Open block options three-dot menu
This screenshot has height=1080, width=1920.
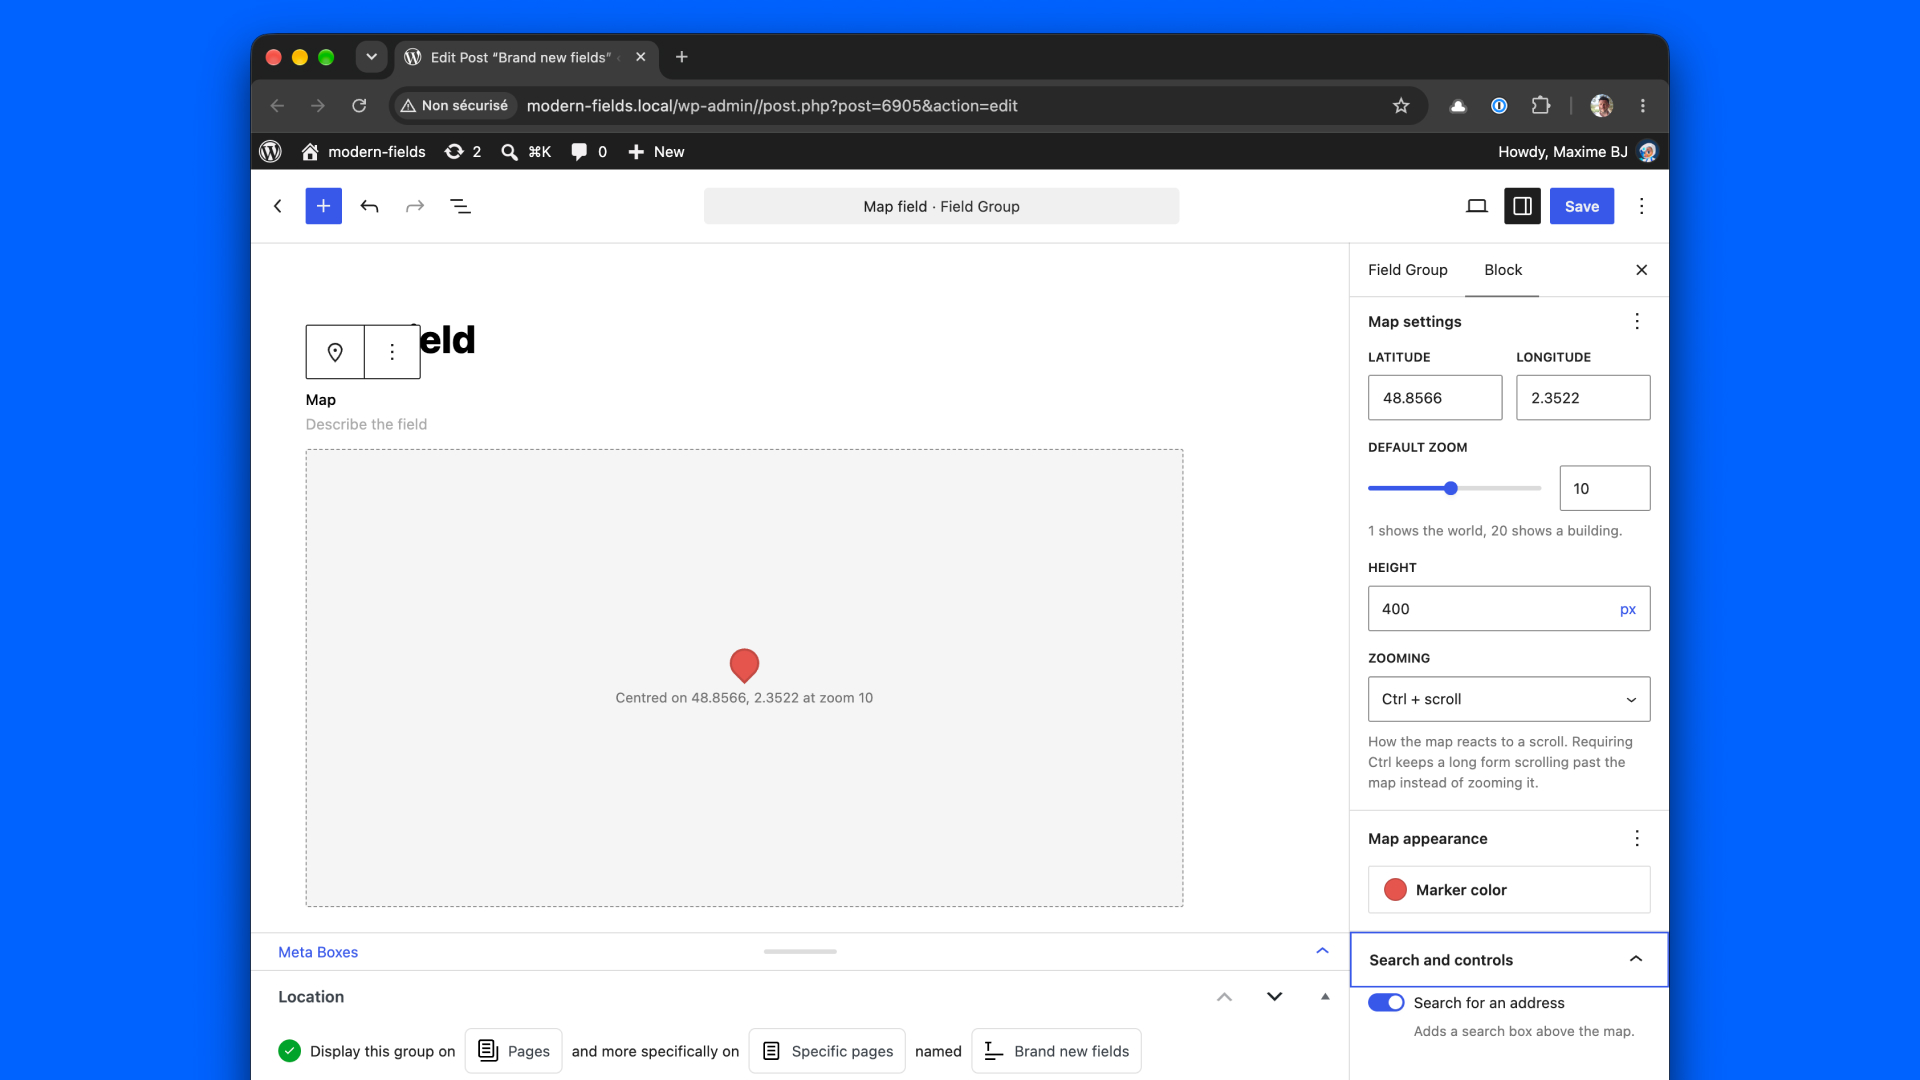pos(392,352)
